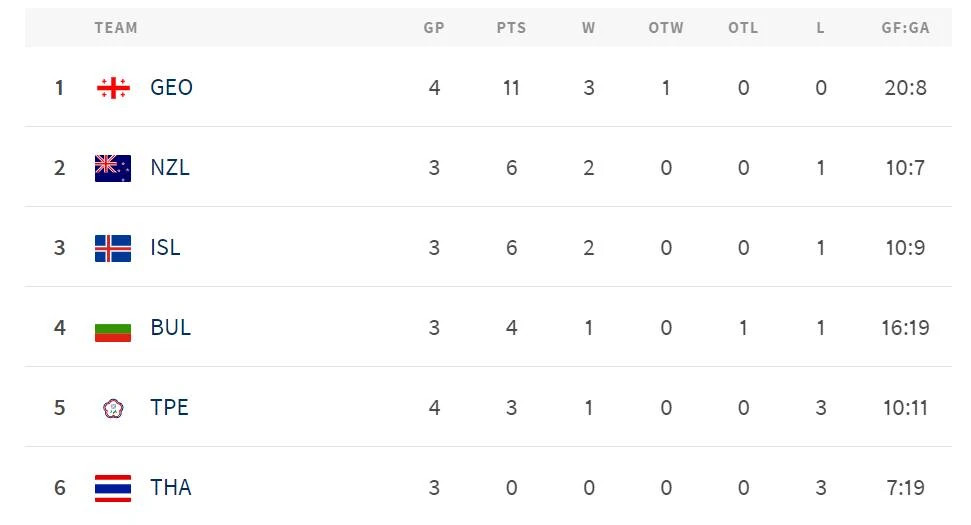Click the TEAM column header
The width and height of the screenshot is (971, 525).
[x=116, y=28]
